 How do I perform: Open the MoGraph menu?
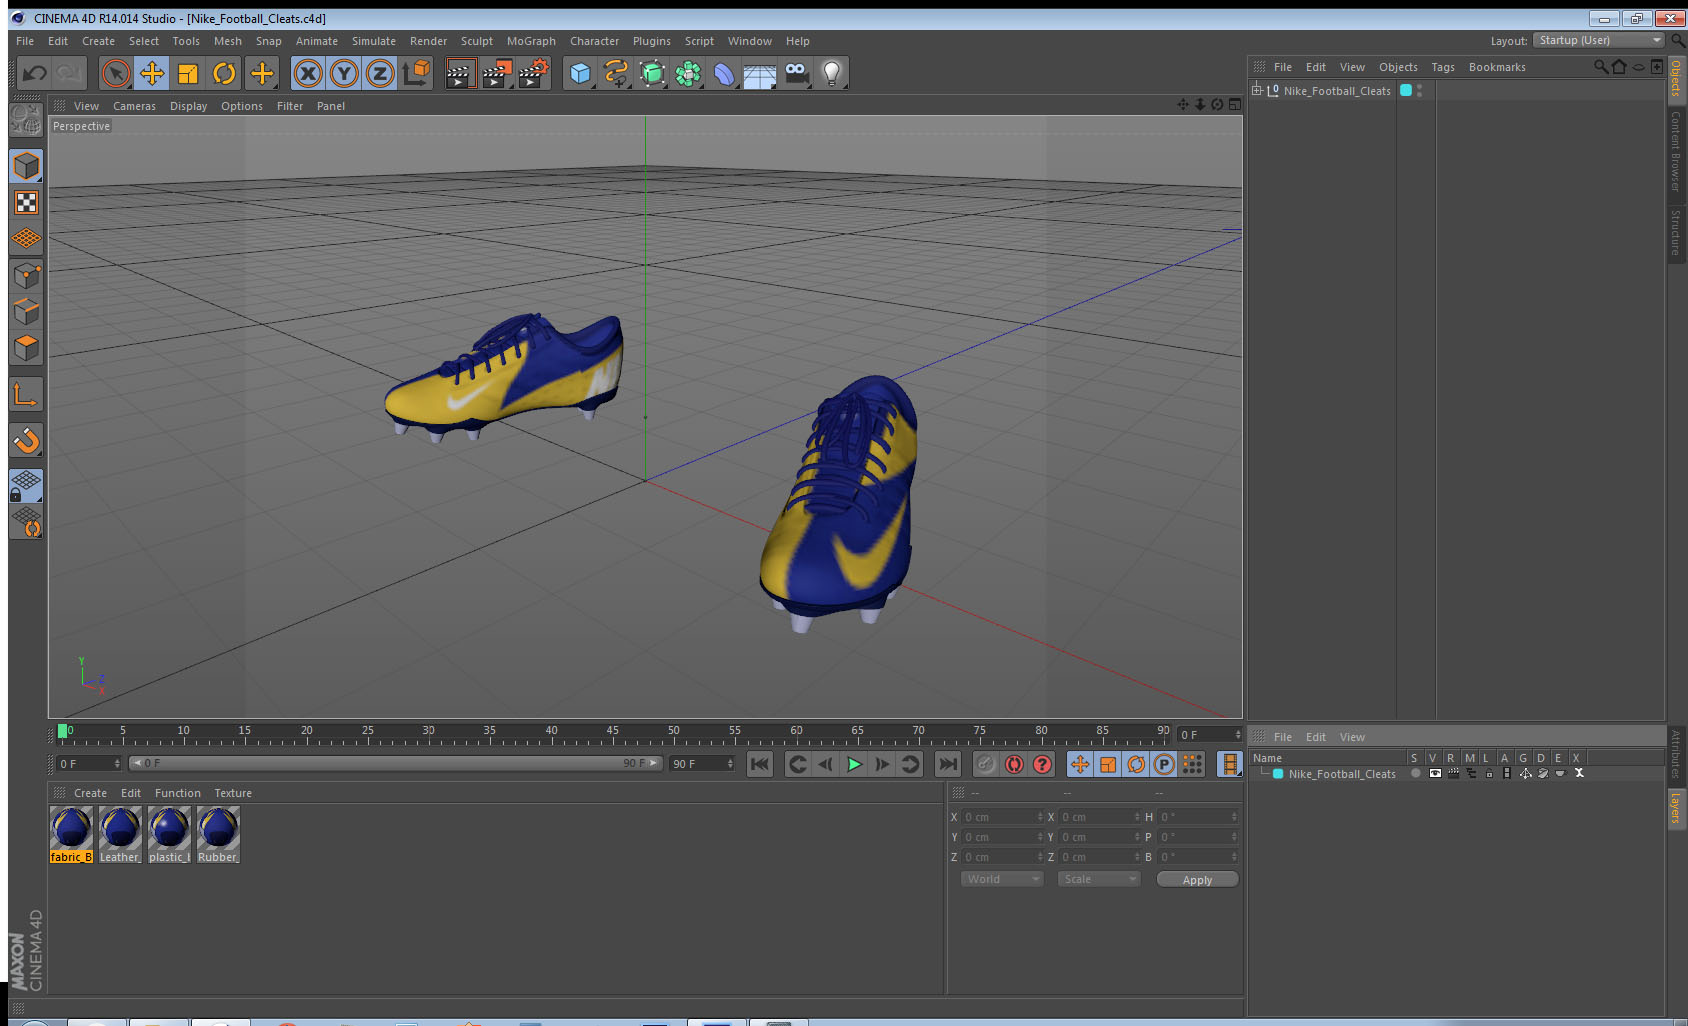pyautogui.click(x=531, y=41)
